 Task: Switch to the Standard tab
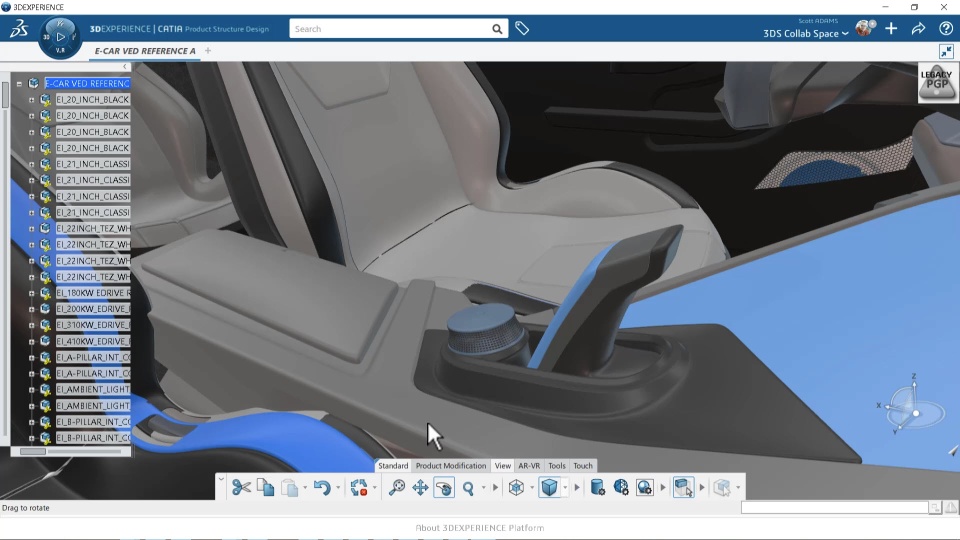click(x=393, y=466)
